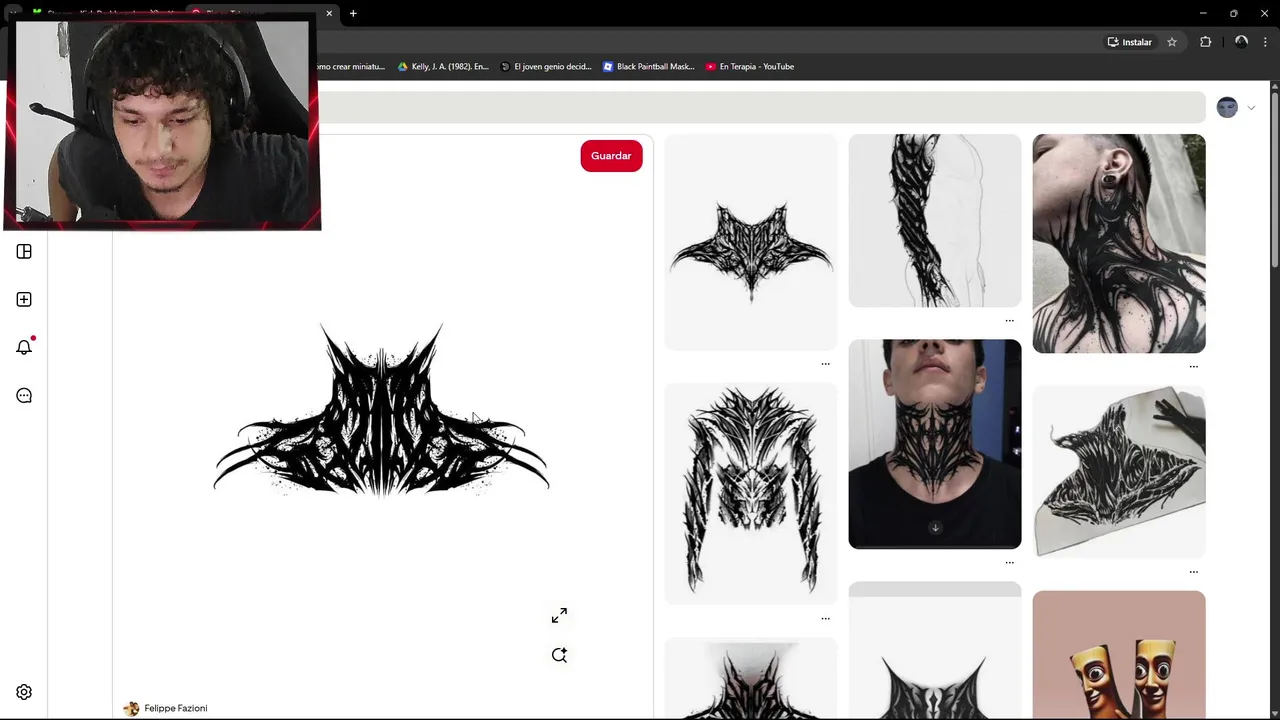This screenshot has height=720, width=1280.
Task: Open the bat-shaped tattoo design pin
Action: click(x=751, y=241)
